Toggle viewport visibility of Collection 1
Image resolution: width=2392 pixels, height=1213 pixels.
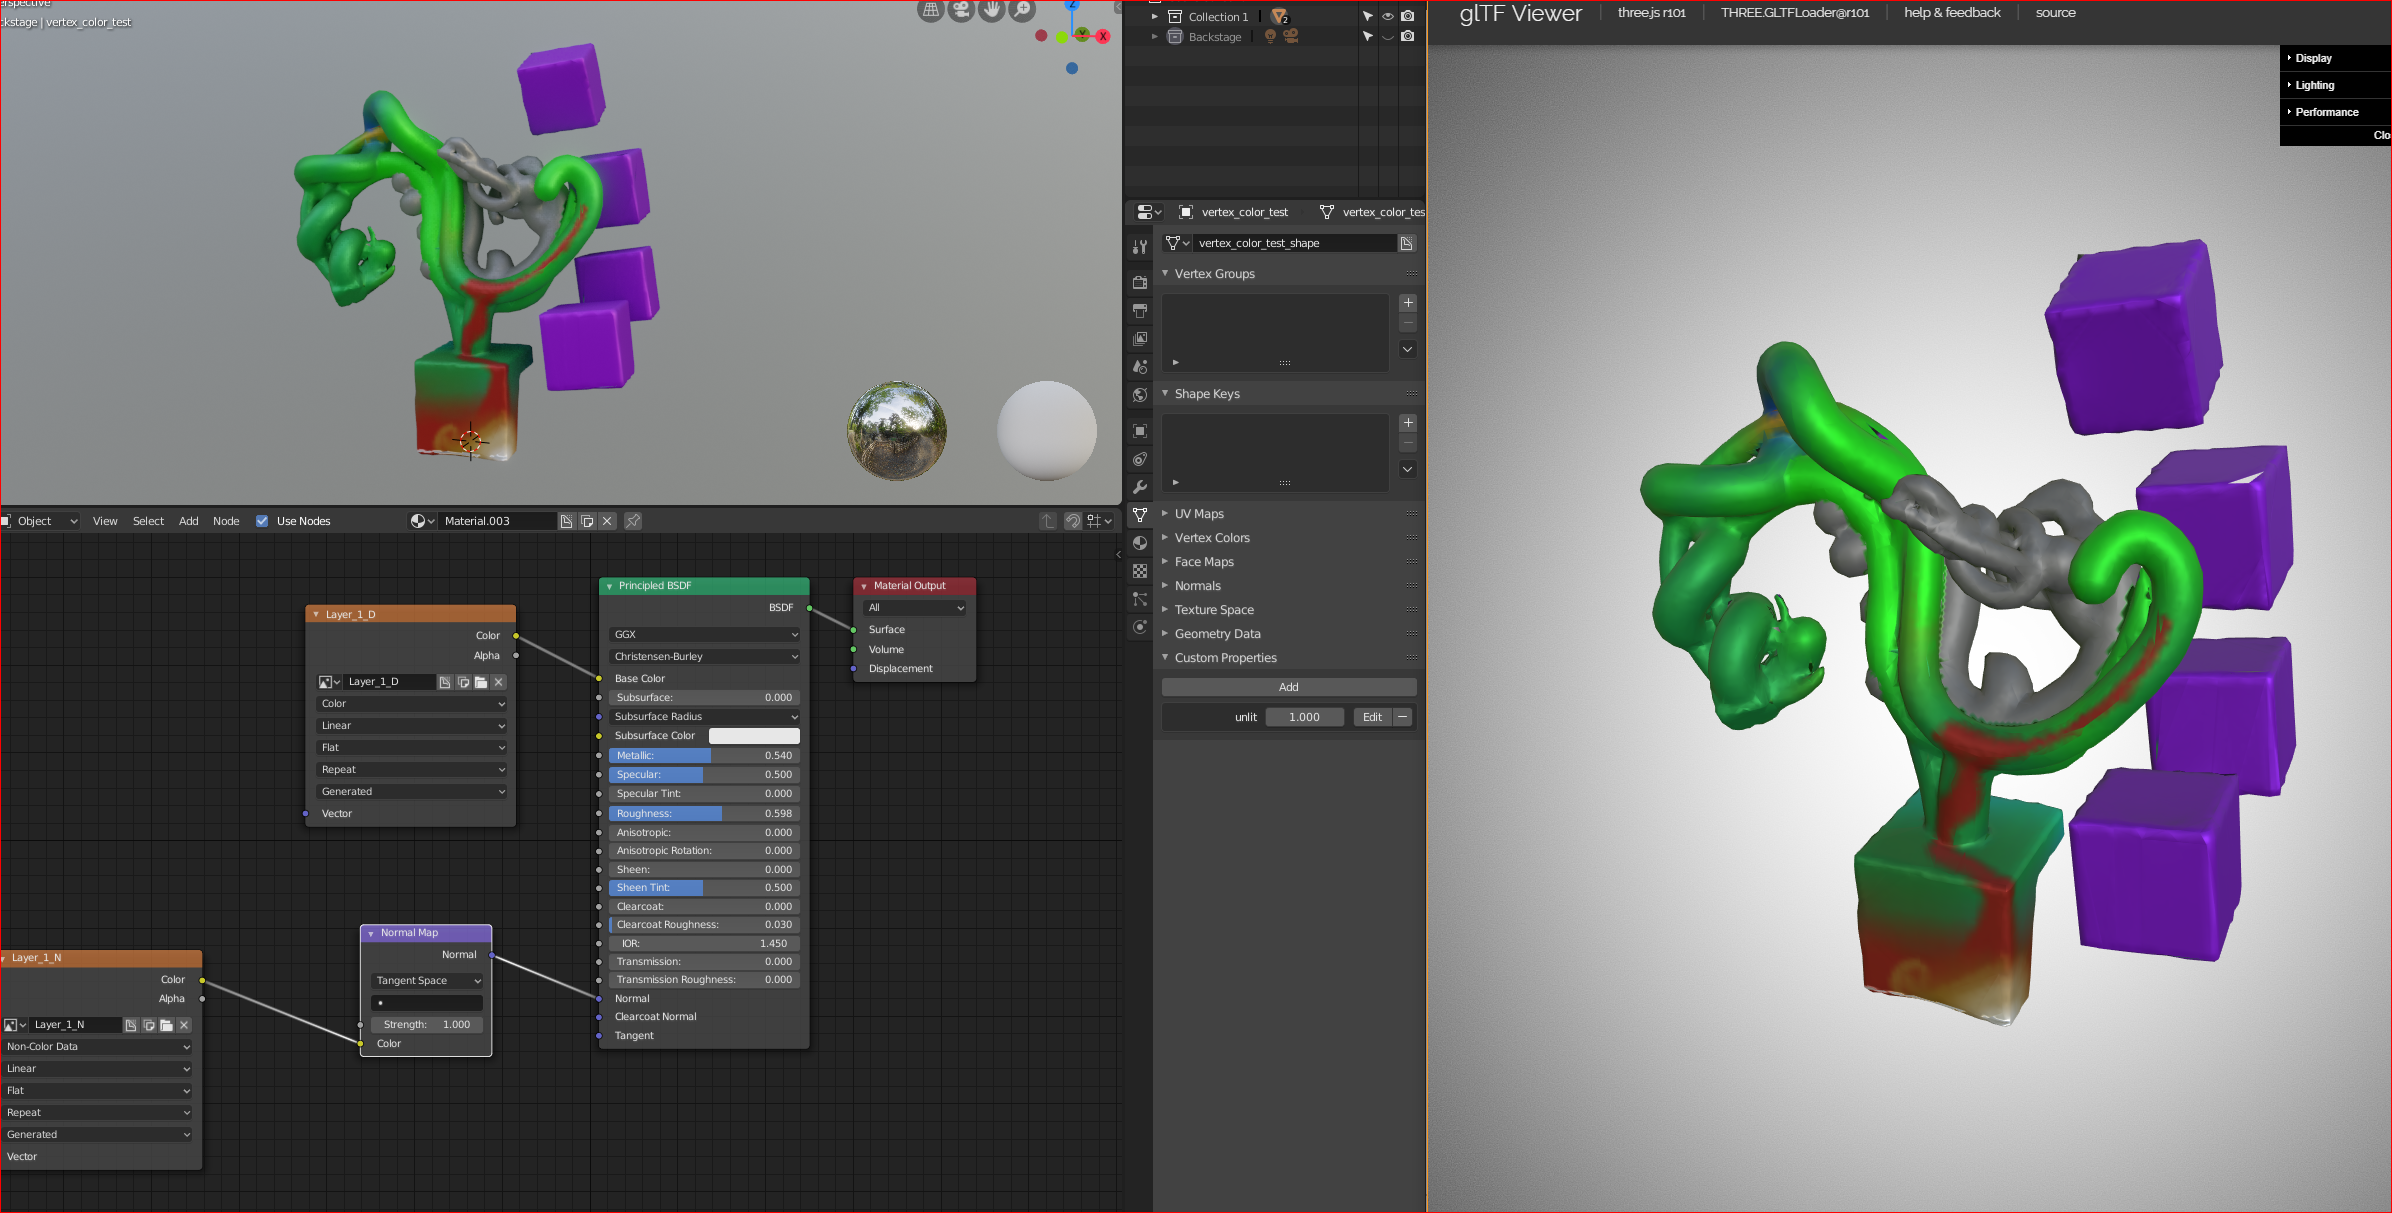(1387, 16)
